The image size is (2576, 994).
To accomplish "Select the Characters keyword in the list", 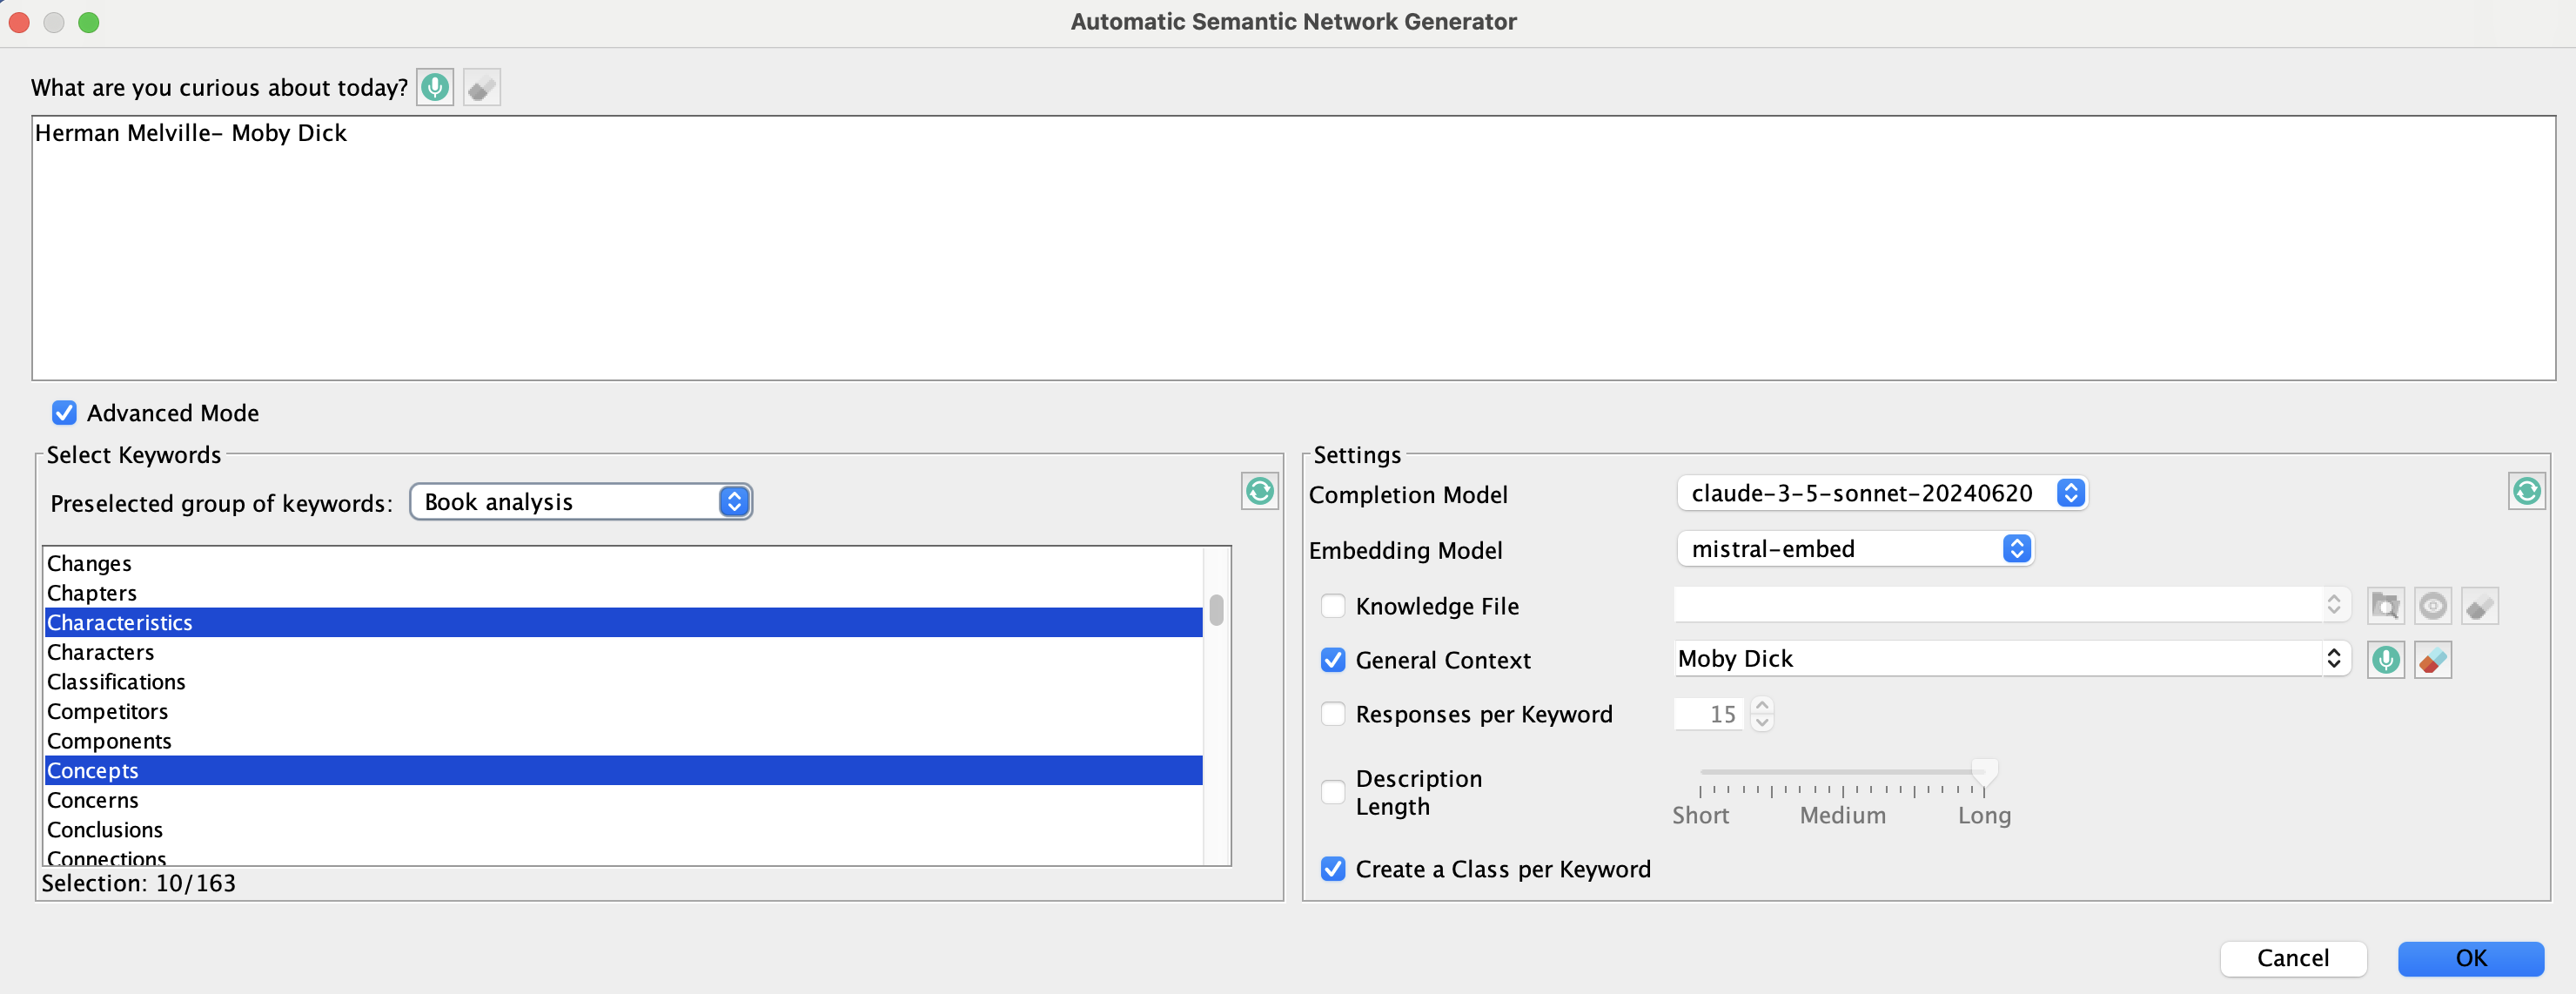I will (x=101, y=652).
